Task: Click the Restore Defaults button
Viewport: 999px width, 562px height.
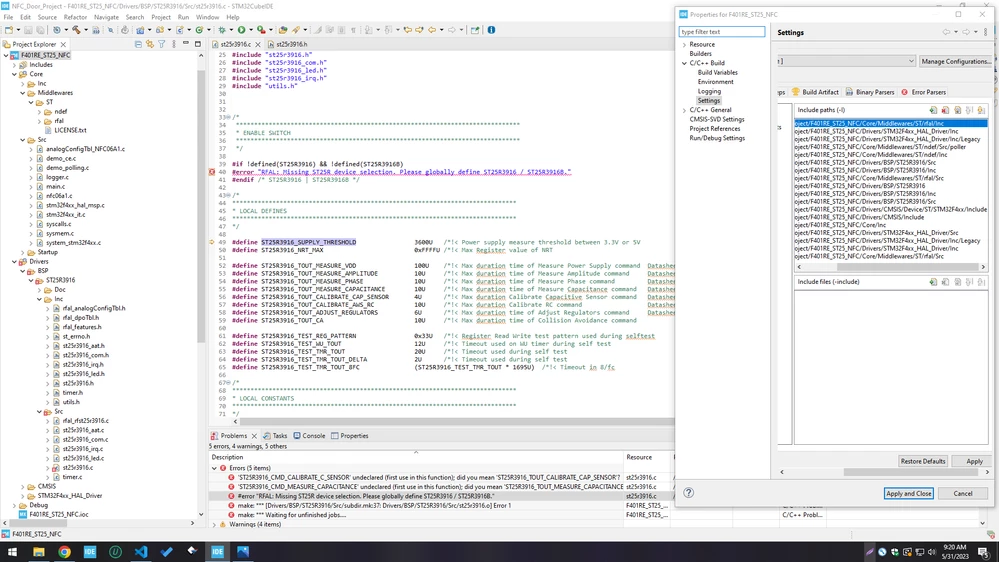Action: pyautogui.click(x=923, y=461)
